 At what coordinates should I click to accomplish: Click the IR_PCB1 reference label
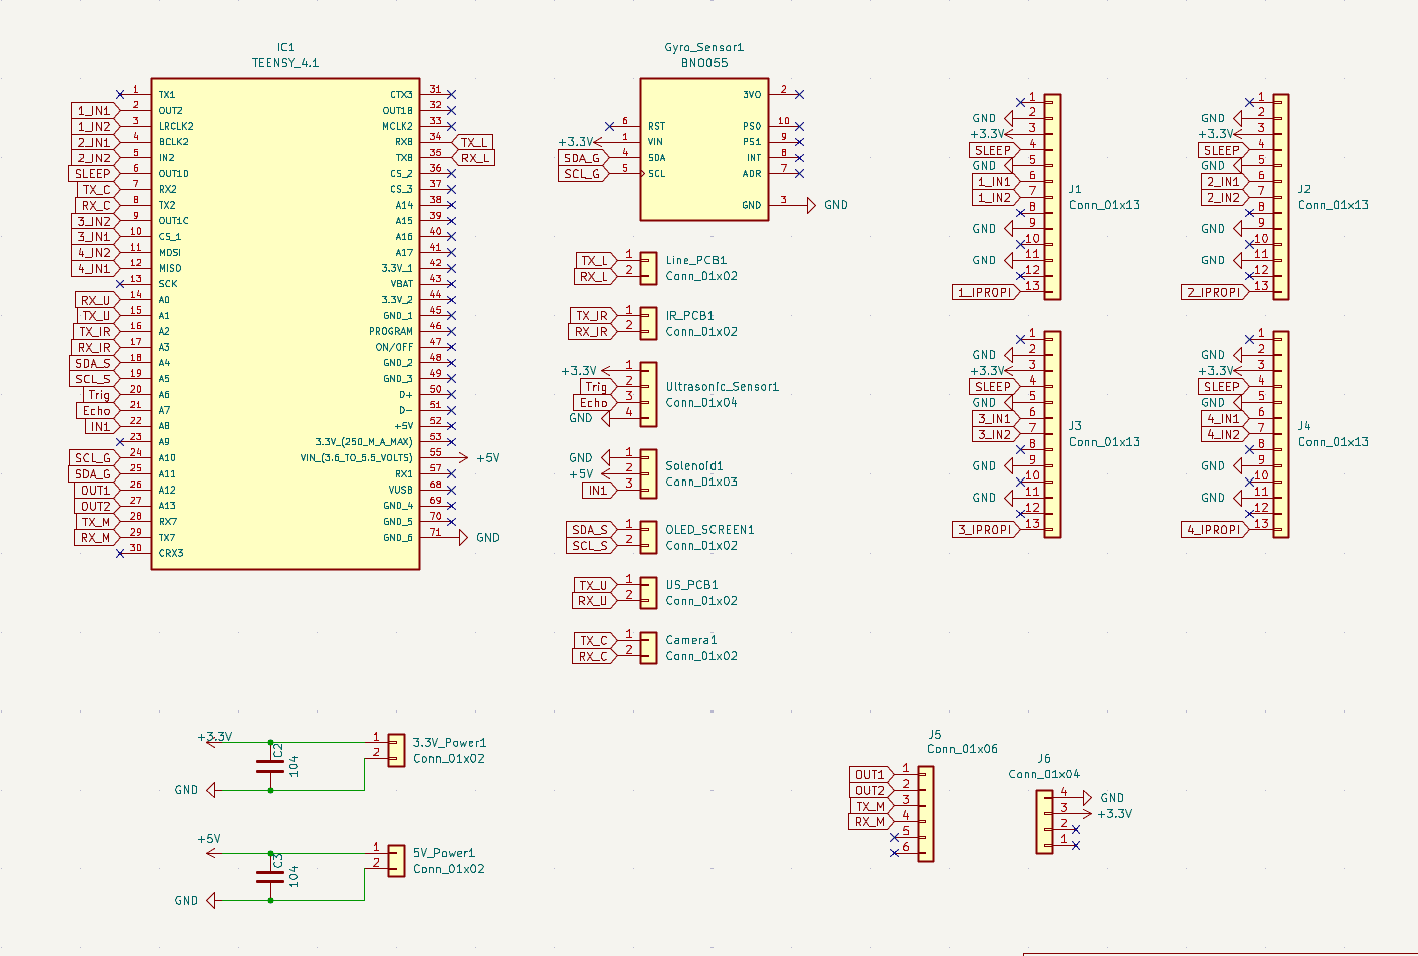(690, 315)
